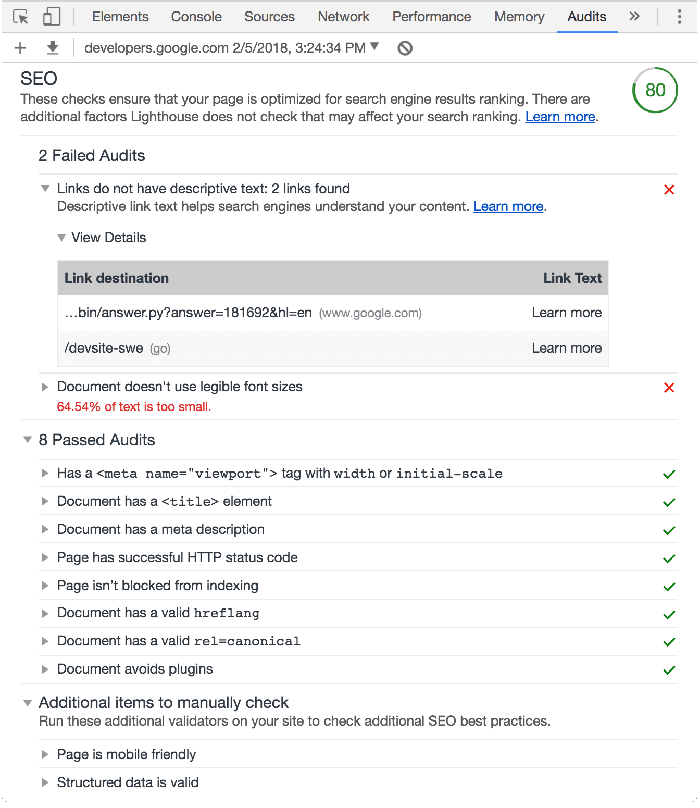Screen dimensions: 700x808
Task: Click the inspect element cursor icon
Action: pos(21,17)
